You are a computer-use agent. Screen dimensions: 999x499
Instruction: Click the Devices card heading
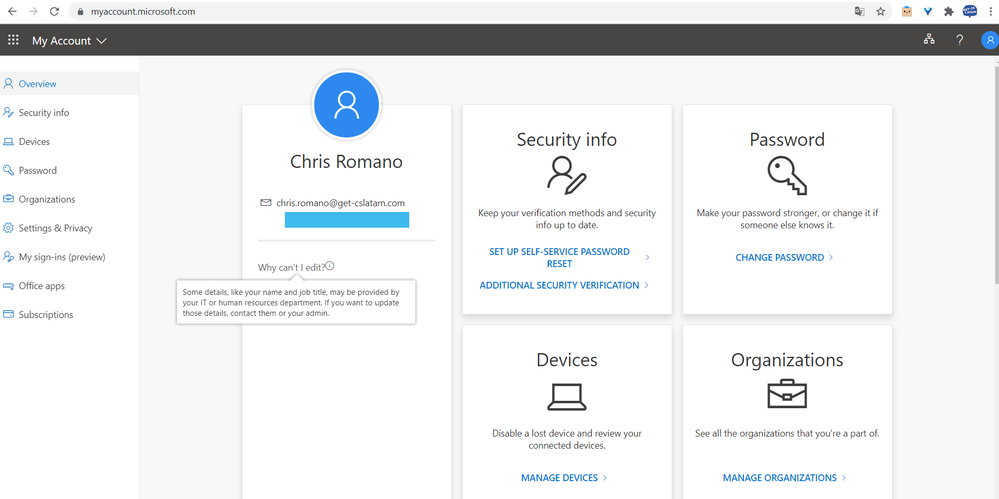[566, 359]
